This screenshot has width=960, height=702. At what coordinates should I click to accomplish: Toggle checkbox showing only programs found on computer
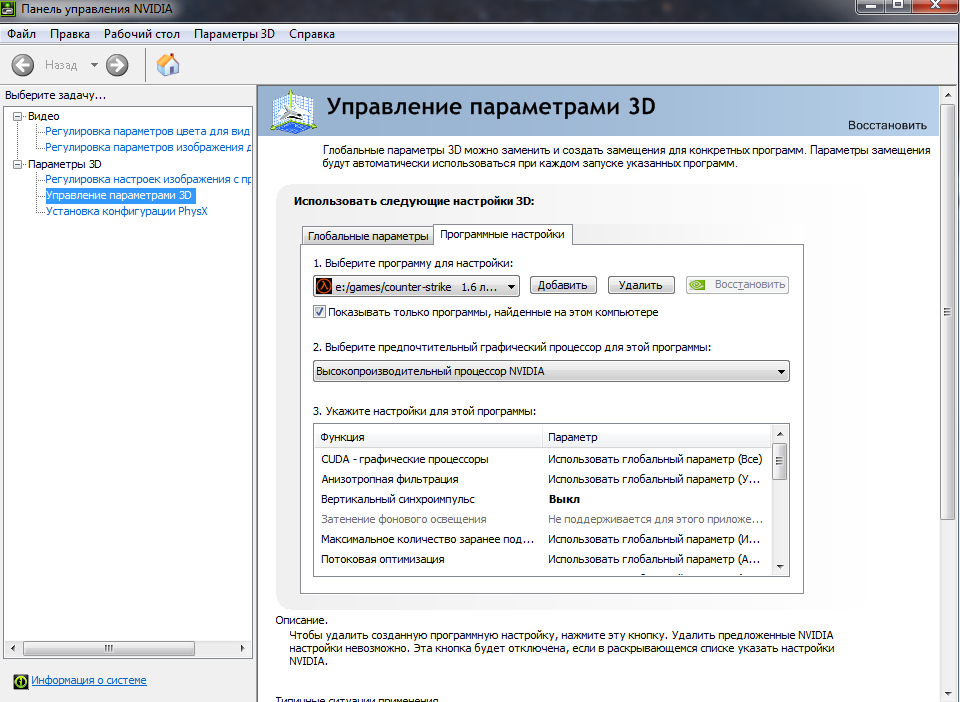click(319, 312)
